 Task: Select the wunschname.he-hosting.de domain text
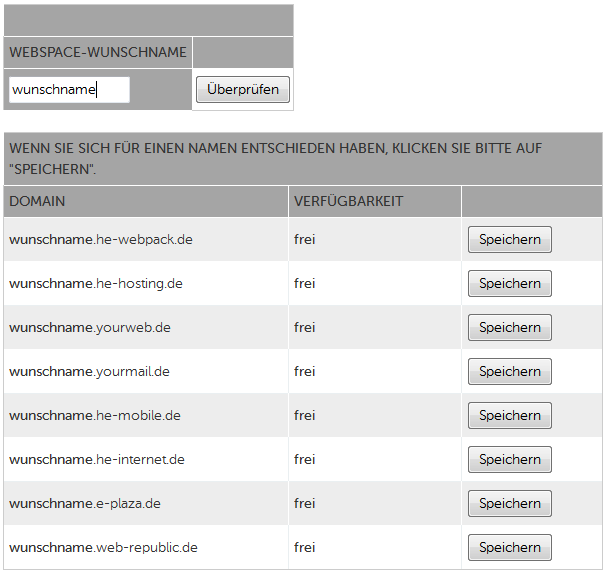[96, 284]
